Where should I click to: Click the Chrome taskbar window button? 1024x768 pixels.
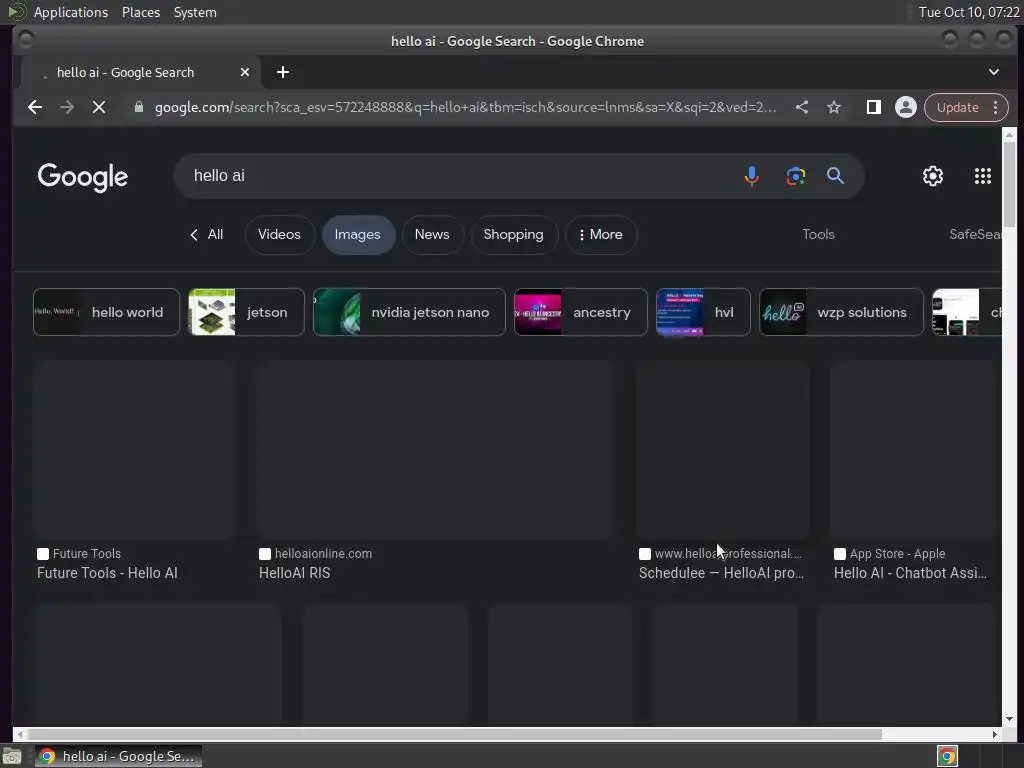point(118,756)
